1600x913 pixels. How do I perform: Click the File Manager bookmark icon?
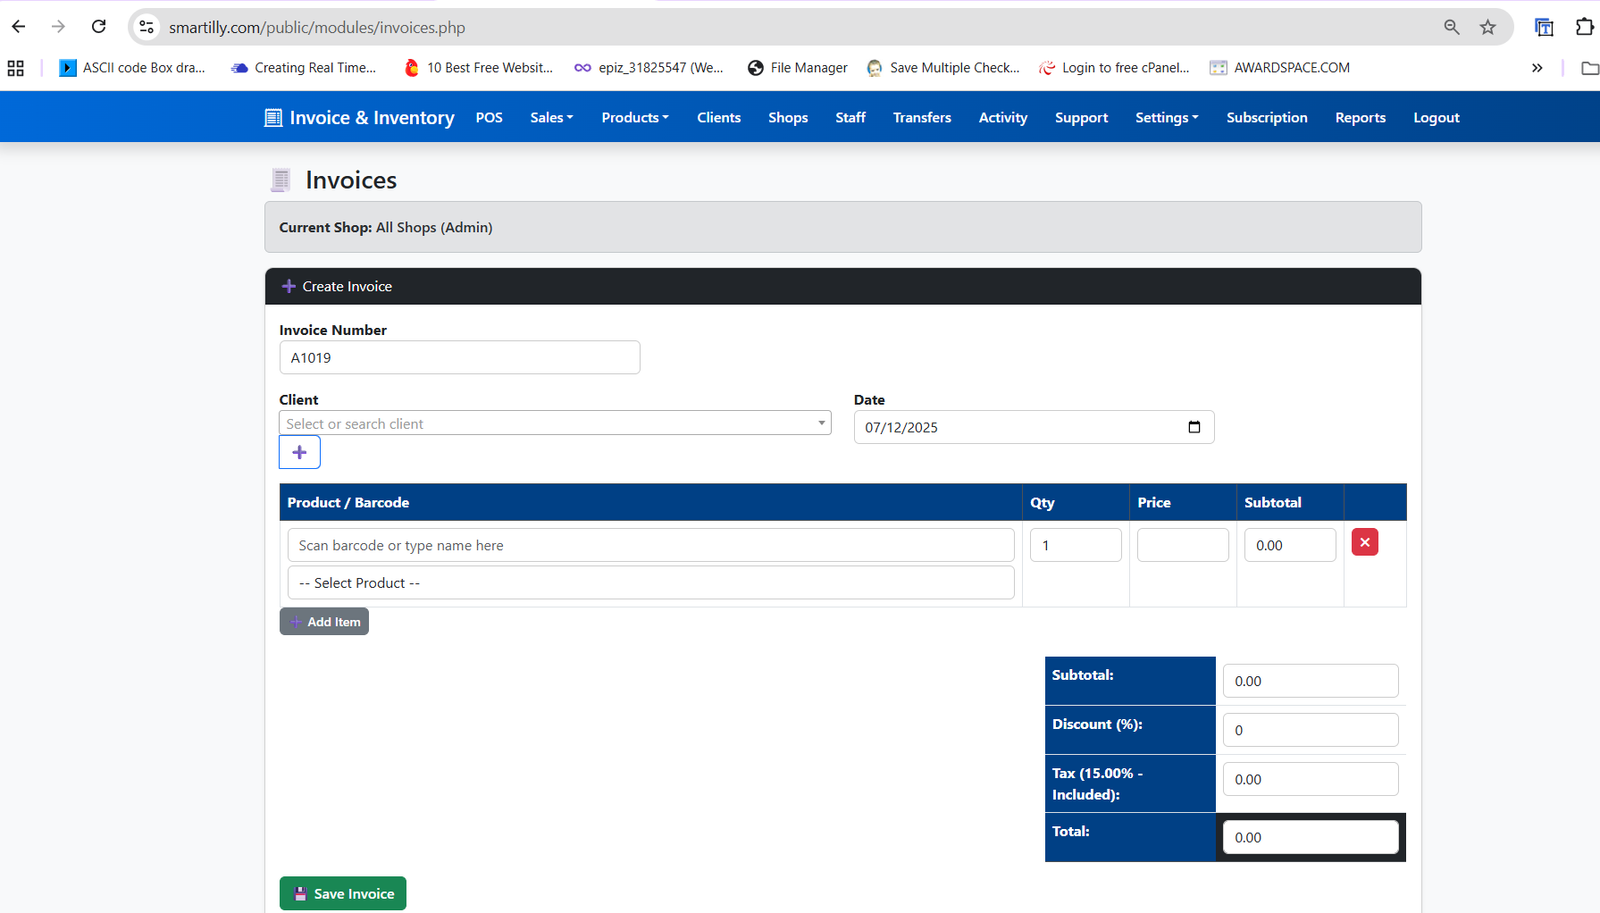click(x=756, y=67)
